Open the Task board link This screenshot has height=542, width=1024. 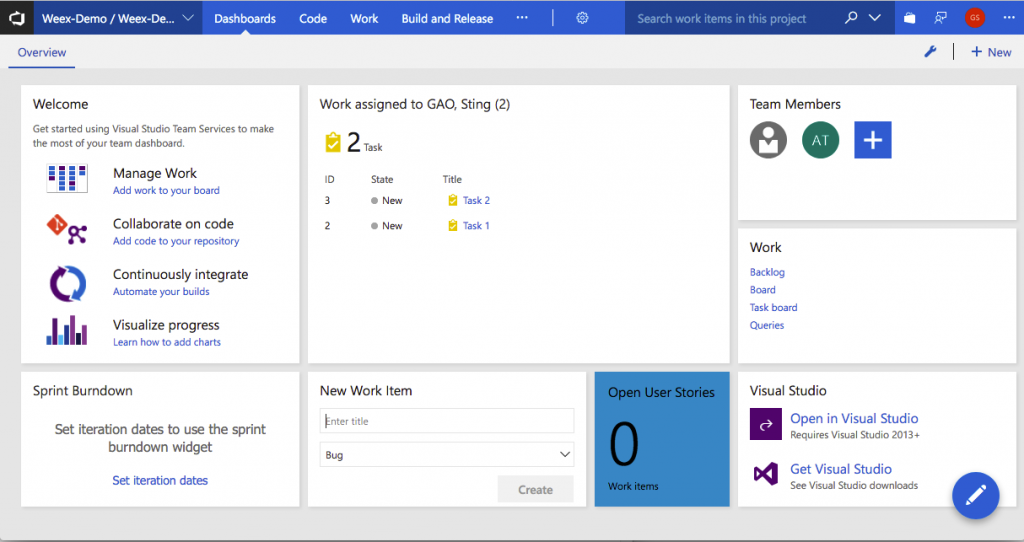[773, 307]
